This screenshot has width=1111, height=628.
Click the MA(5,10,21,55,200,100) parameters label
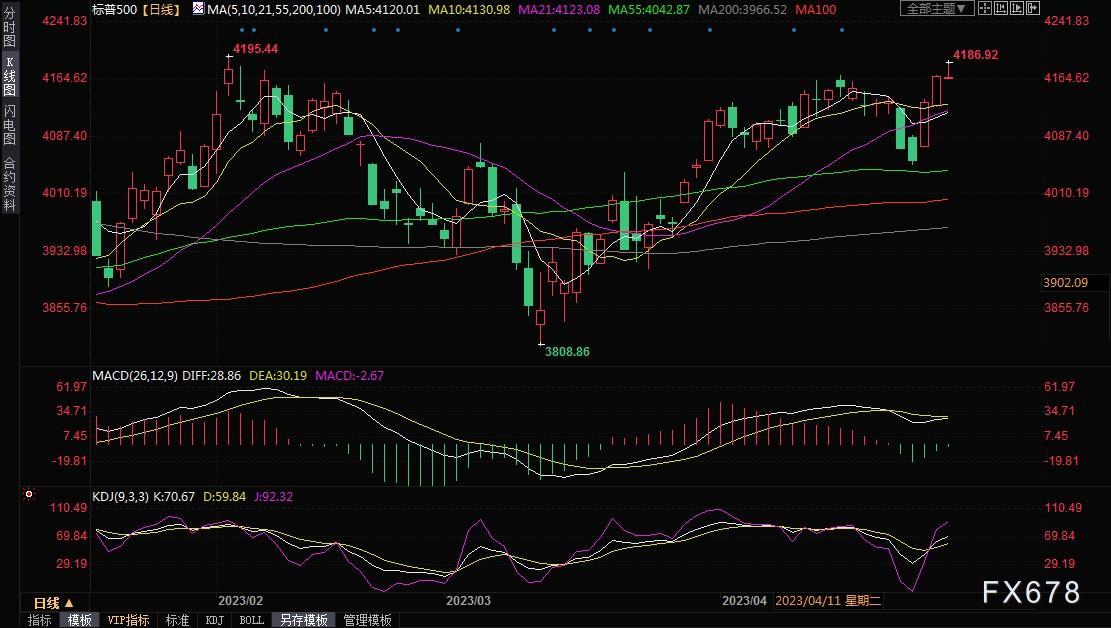pos(273,9)
